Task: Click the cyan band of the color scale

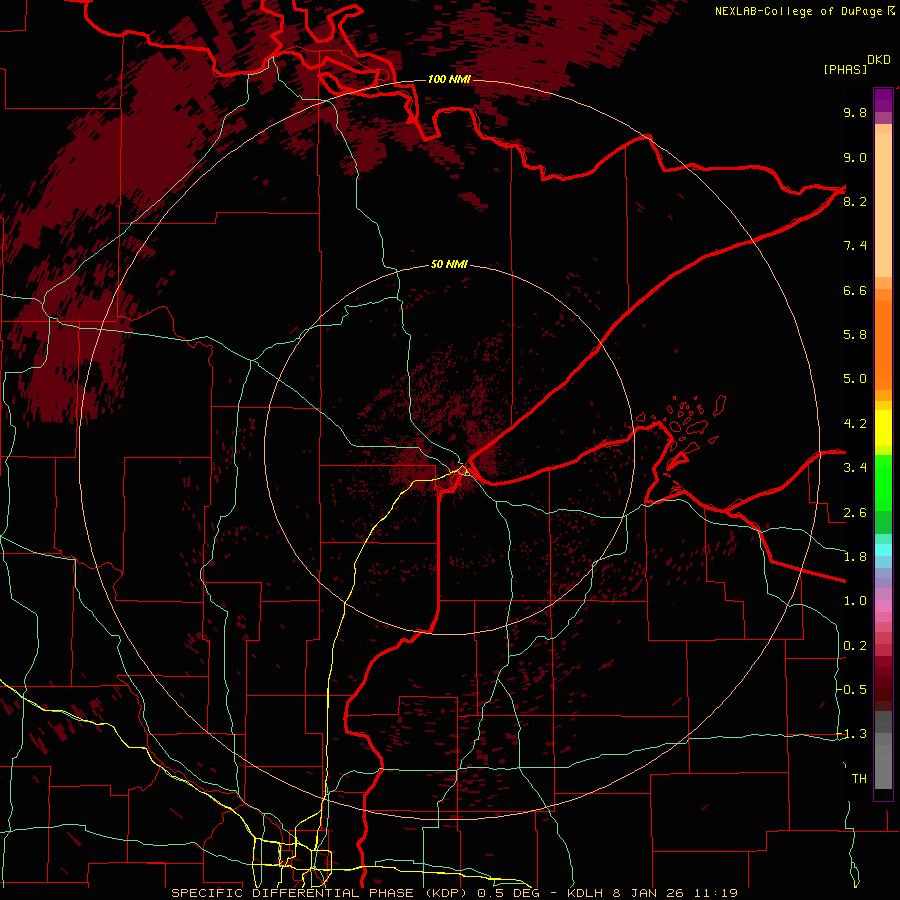Action: [x=883, y=550]
